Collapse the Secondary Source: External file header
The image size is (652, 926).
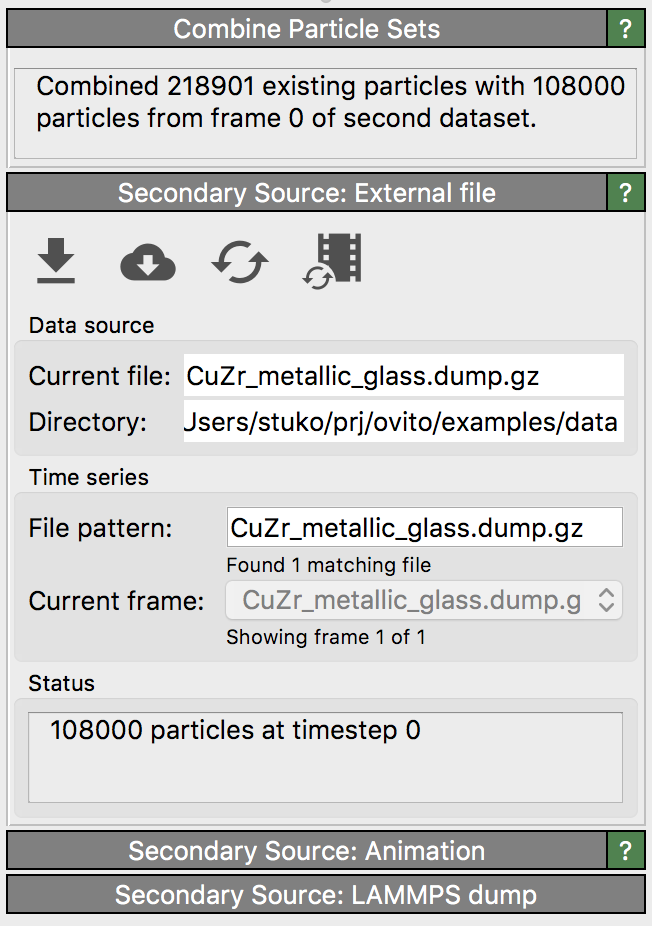pos(306,193)
